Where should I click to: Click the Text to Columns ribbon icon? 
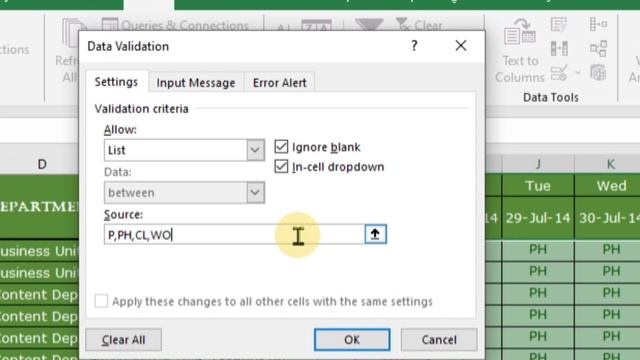[x=520, y=50]
